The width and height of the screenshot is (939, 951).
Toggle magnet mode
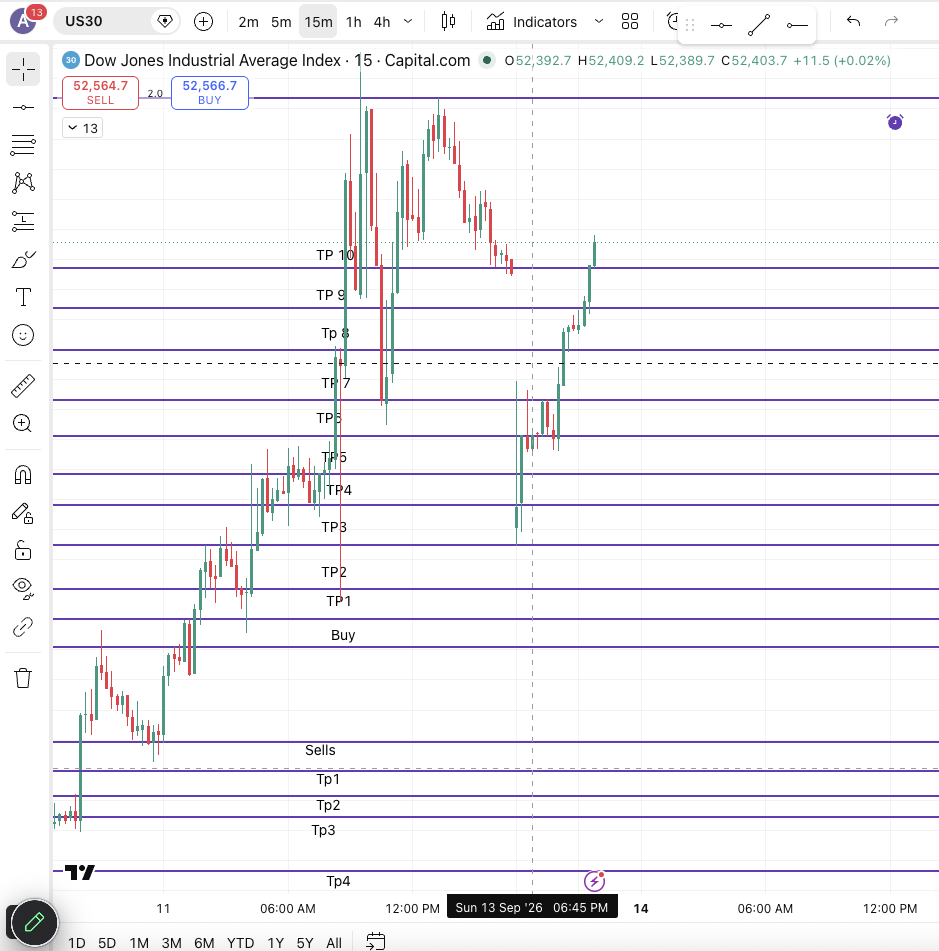pyautogui.click(x=23, y=475)
